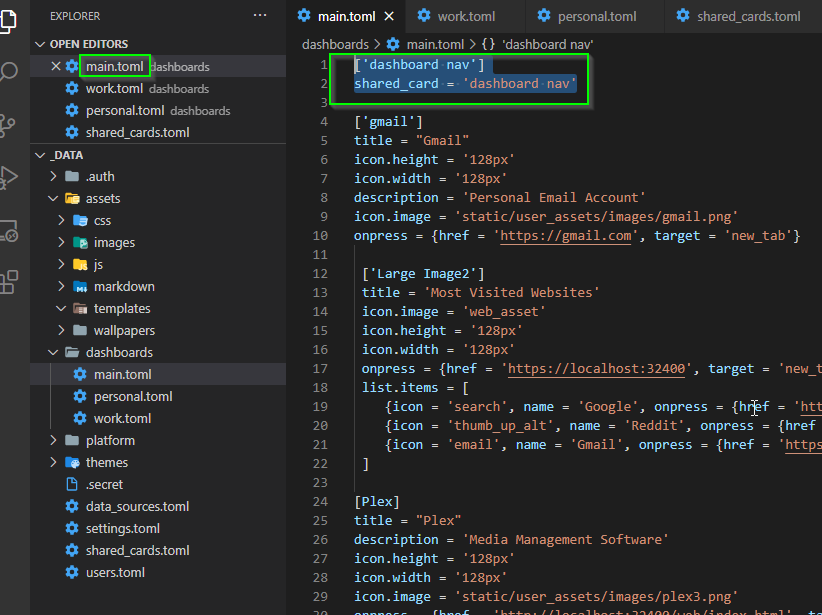This screenshot has width=822, height=615.
Task: Expand the platform folder
Action: point(53,440)
